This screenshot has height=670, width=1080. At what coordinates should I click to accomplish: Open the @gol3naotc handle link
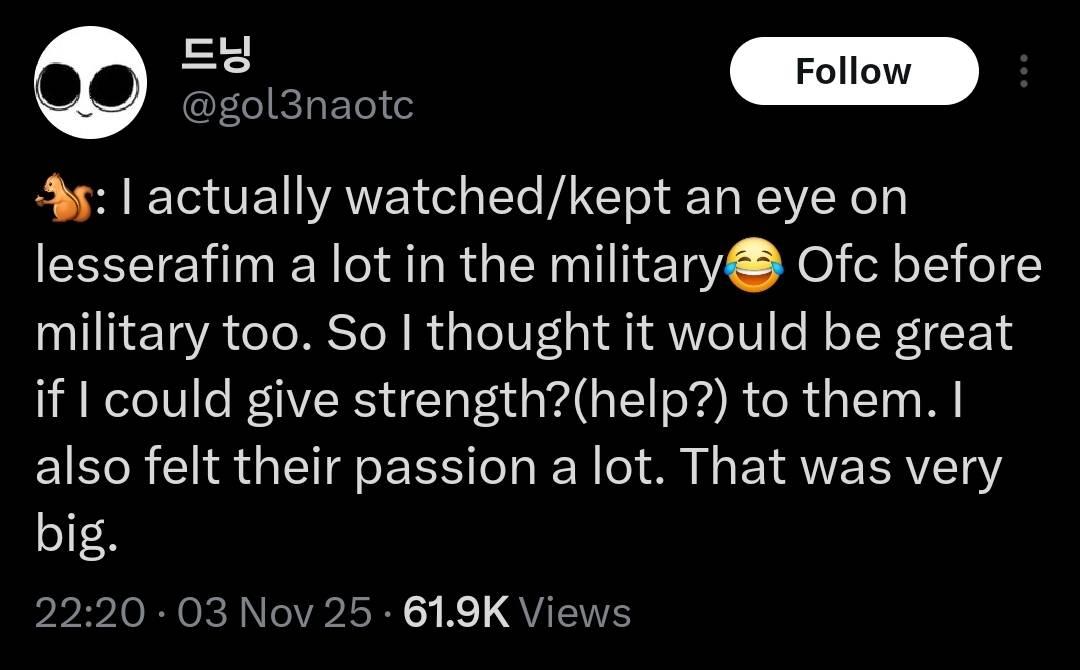[x=296, y=104]
